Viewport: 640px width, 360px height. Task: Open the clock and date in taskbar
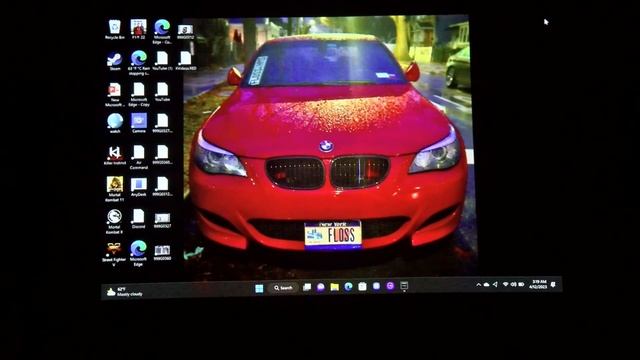pos(538,284)
